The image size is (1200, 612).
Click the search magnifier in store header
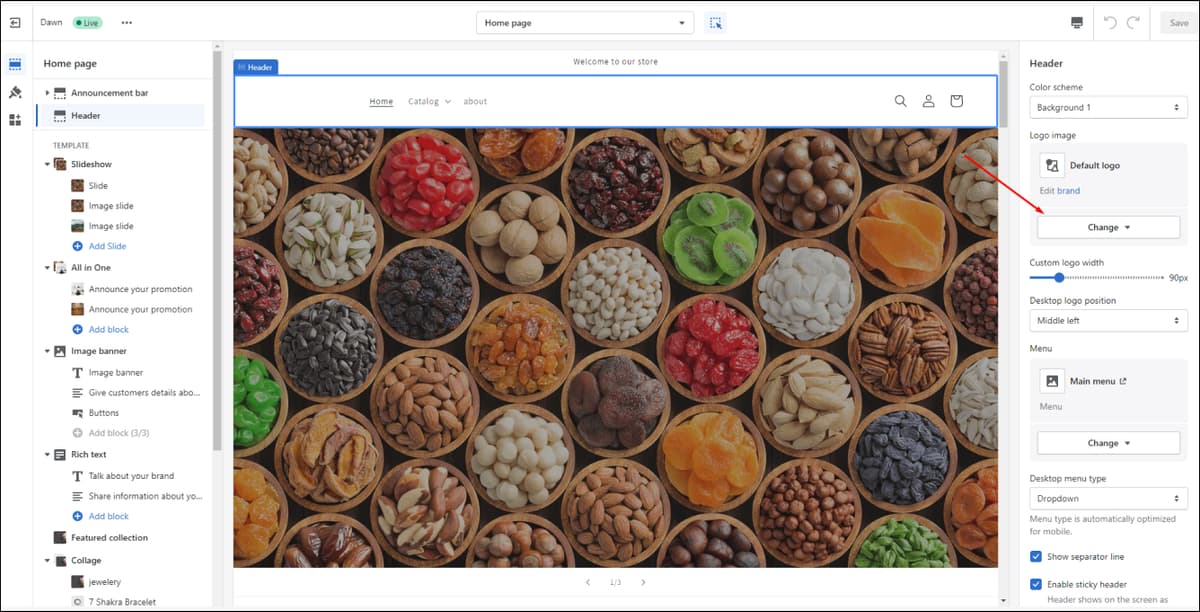point(900,101)
